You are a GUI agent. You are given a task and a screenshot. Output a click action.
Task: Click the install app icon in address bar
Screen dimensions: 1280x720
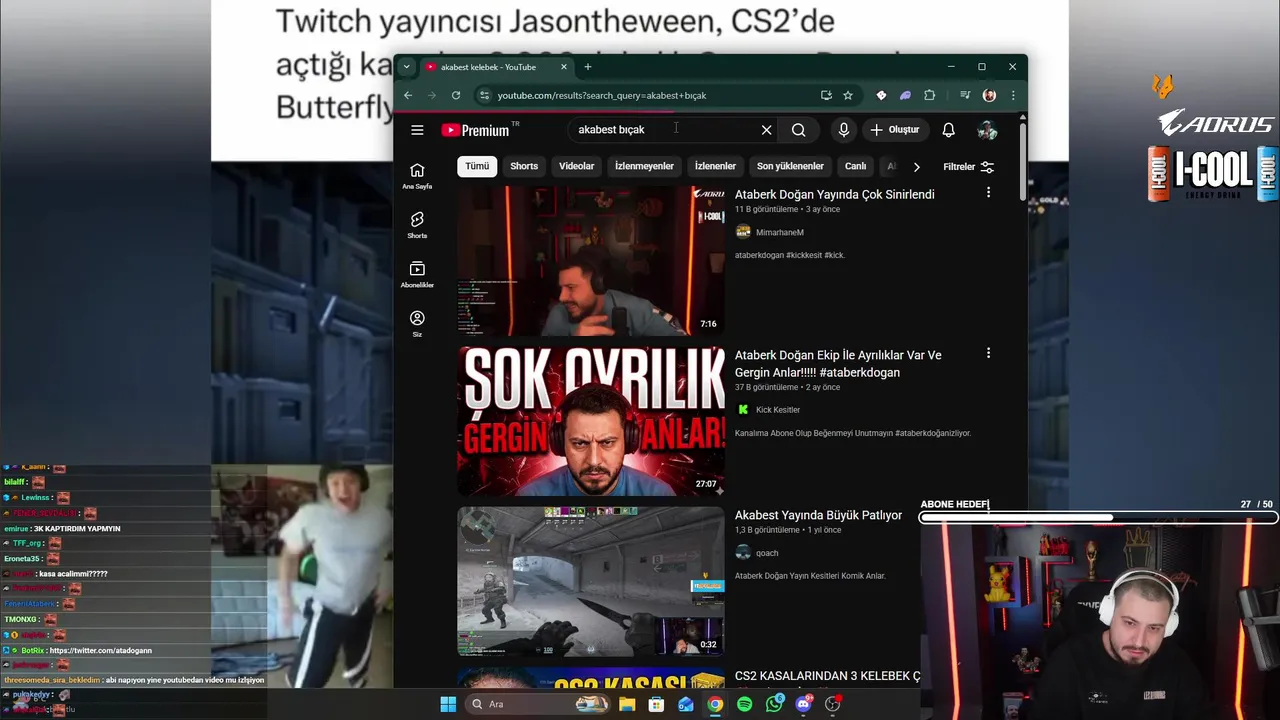click(x=826, y=95)
